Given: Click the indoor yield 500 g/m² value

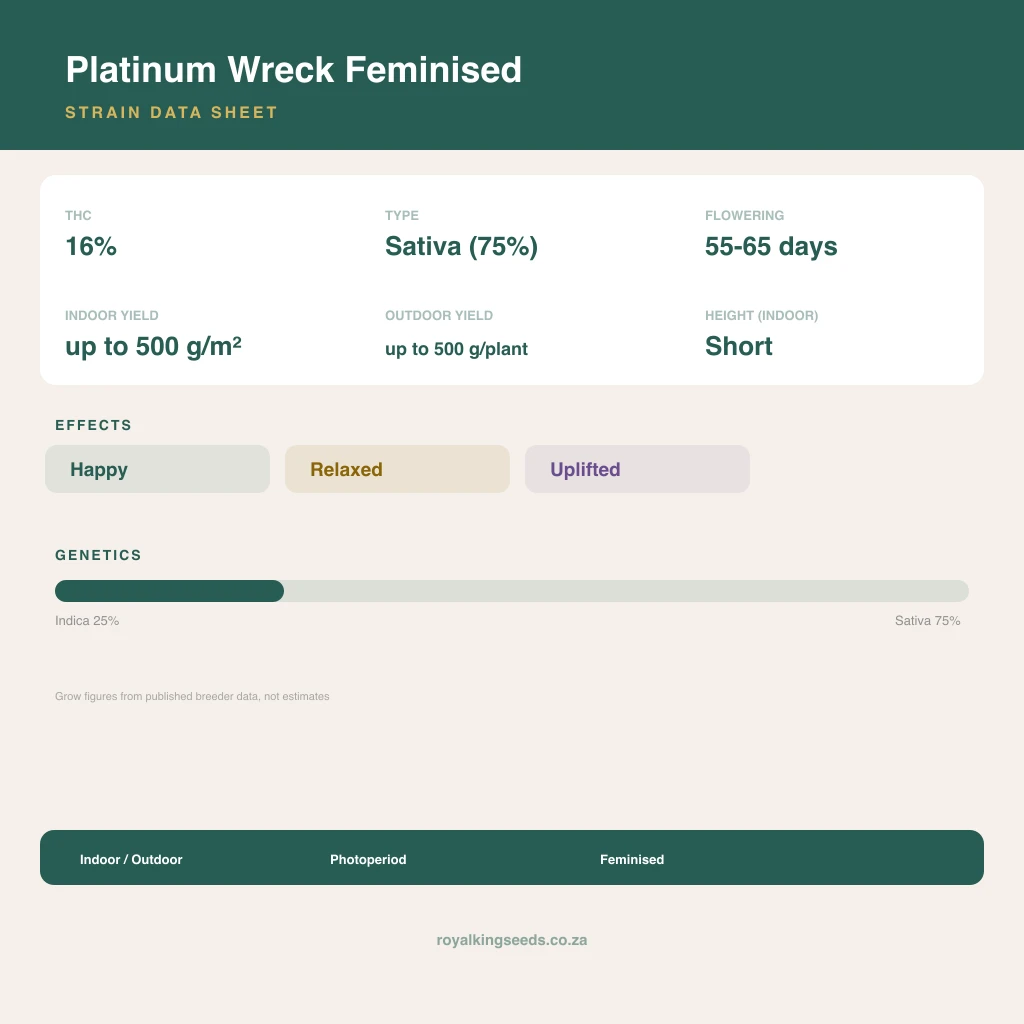Looking at the screenshot, I should pyautogui.click(x=153, y=346).
